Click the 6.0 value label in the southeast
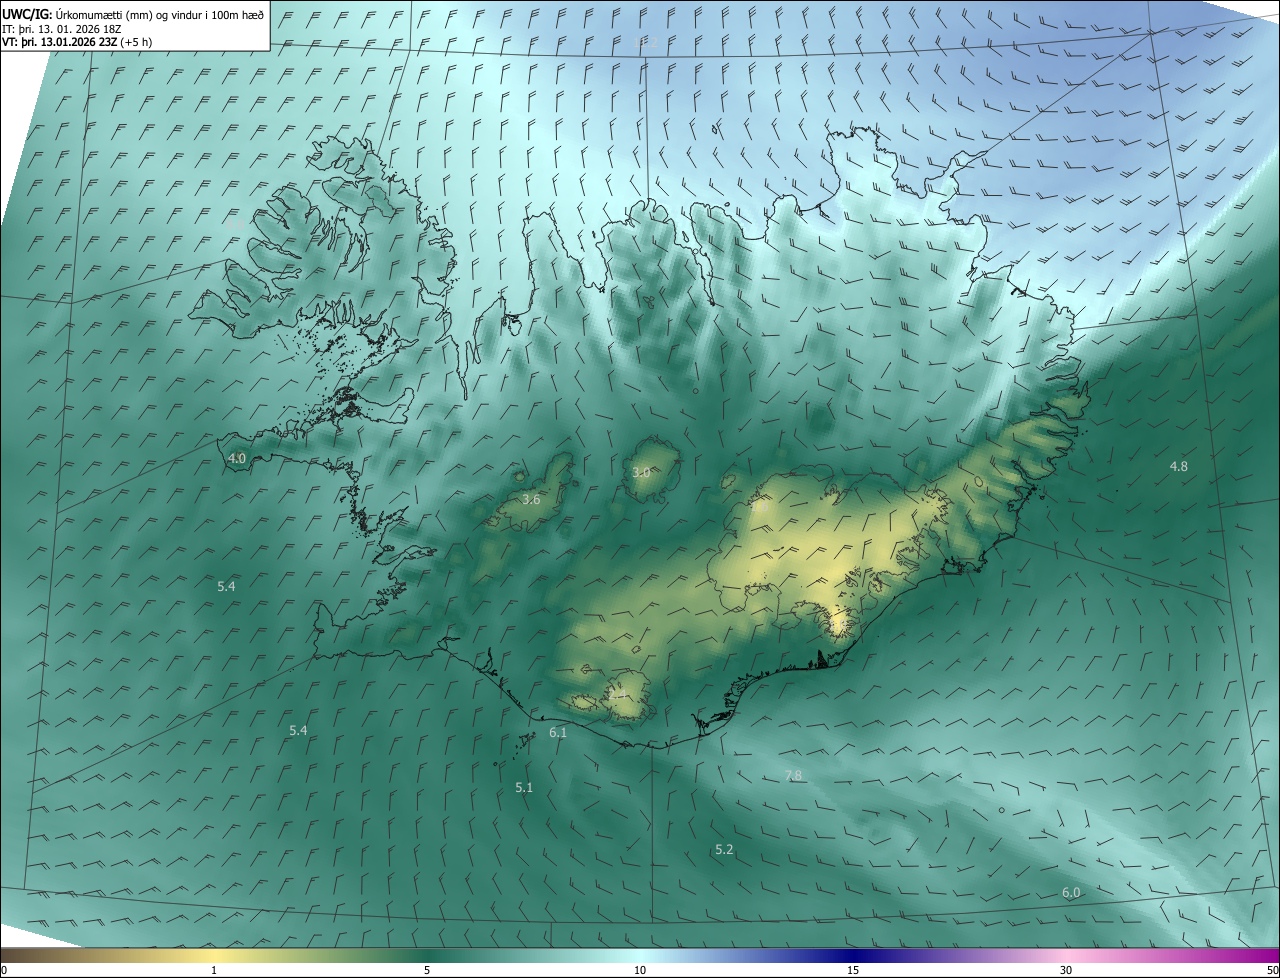This screenshot has height=978, width=1280. [x=1071, y=893]
